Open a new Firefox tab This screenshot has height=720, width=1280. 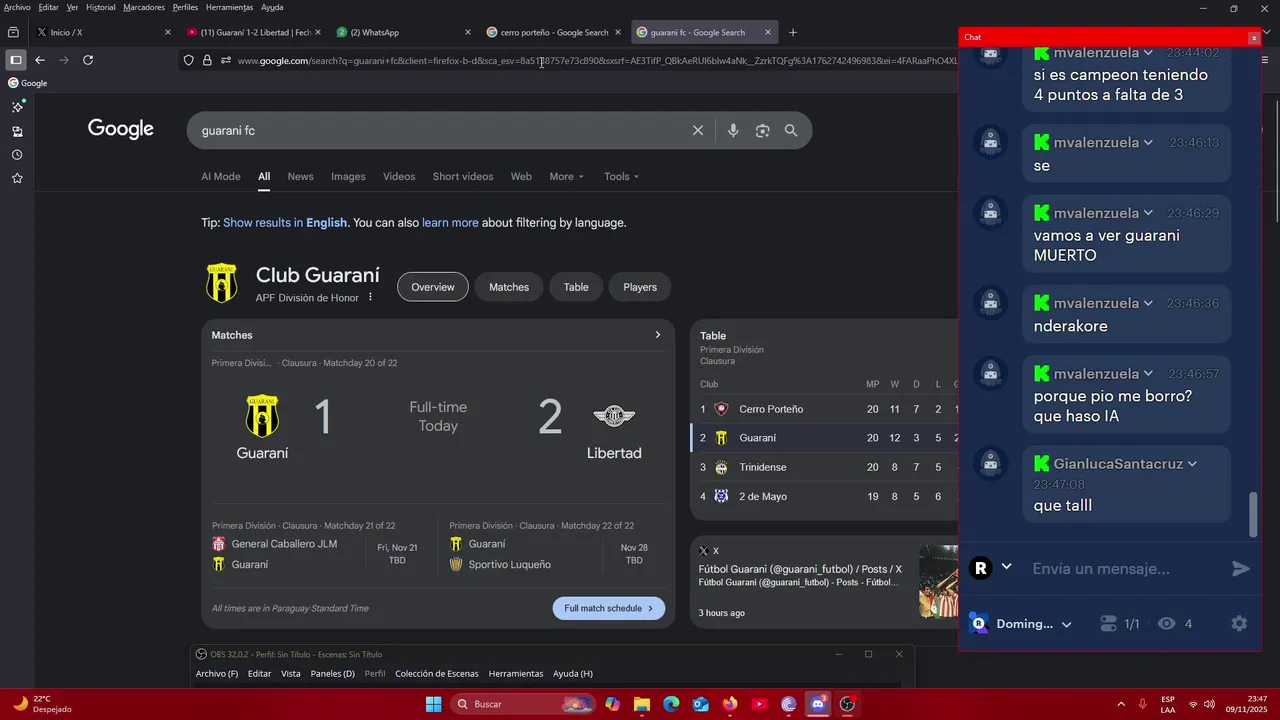click(x=793, y=32)
